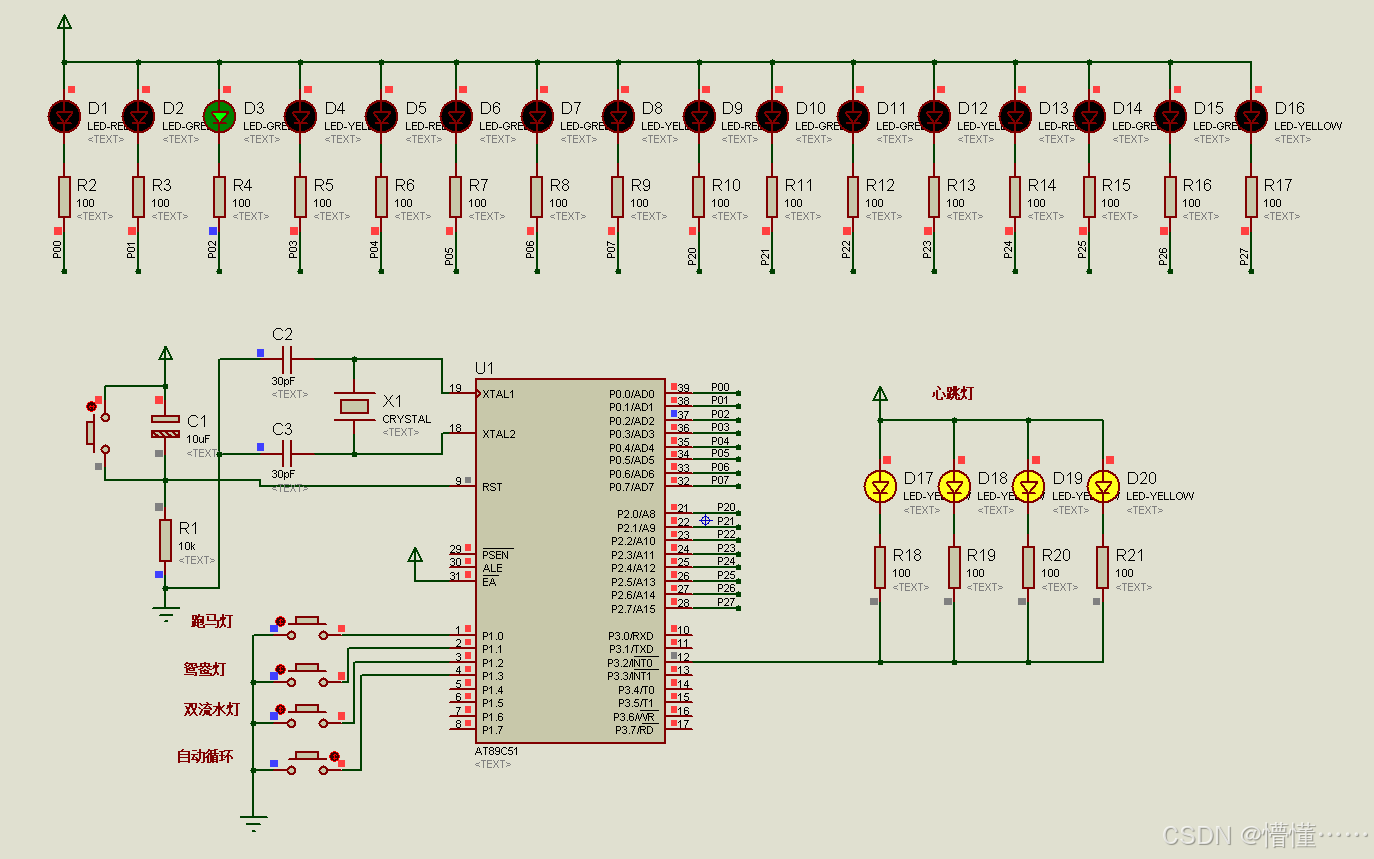Screen dimensions: 1374x859
Task: Select resistor R20 symbol
Action: coord(1029,567)
